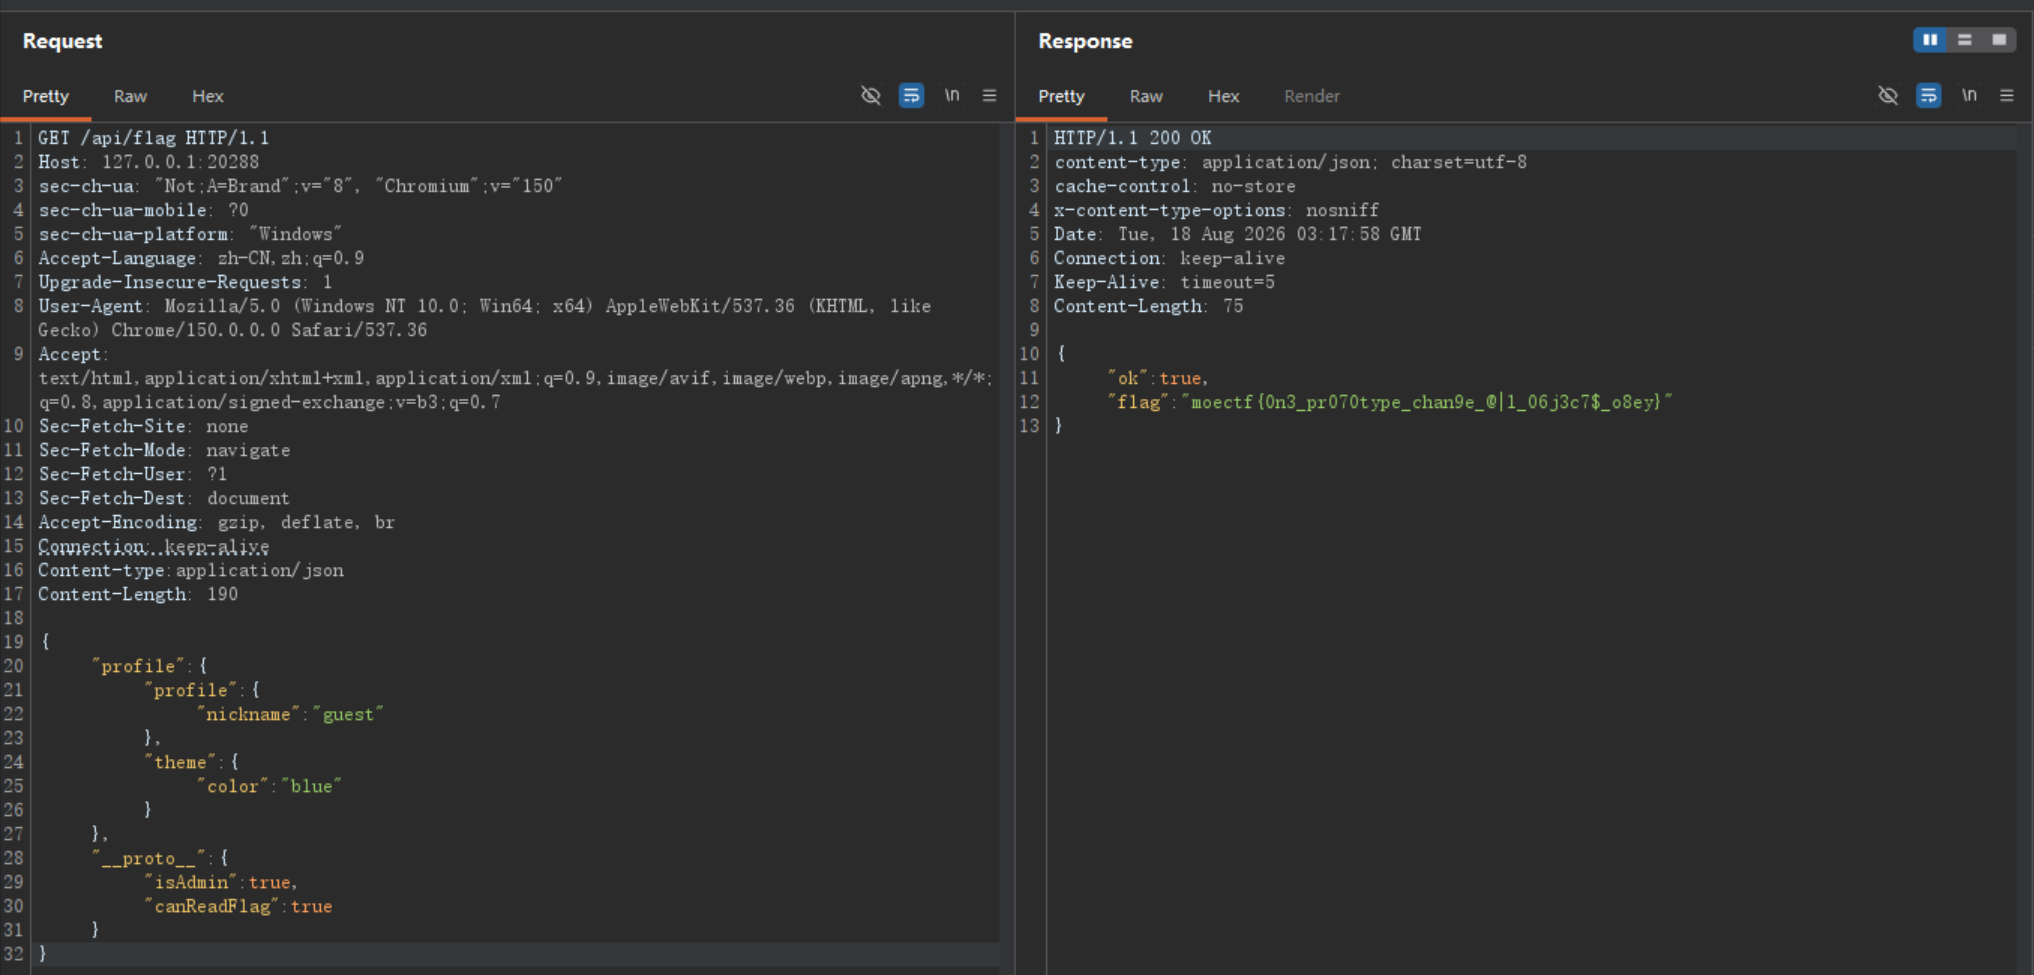The height and width of the screenshot is (975, 2034).
Task: Open Response panel options hamburger menu
Action: coord(2006,95)
